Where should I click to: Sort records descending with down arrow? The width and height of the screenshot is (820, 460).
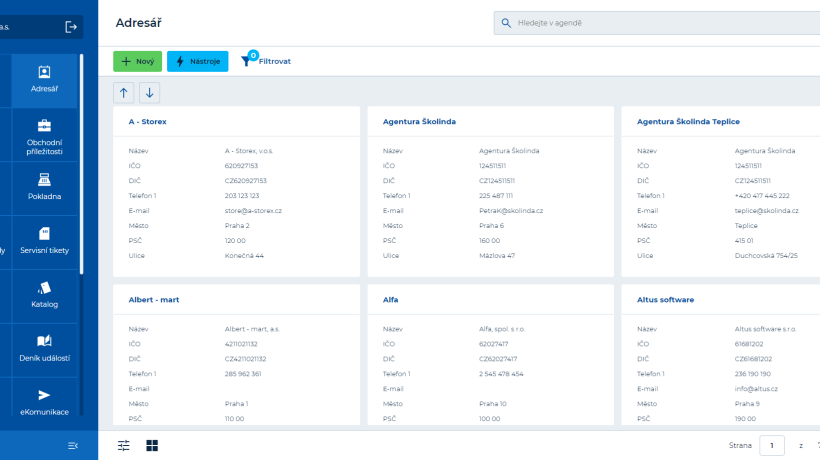pos(150,93)
